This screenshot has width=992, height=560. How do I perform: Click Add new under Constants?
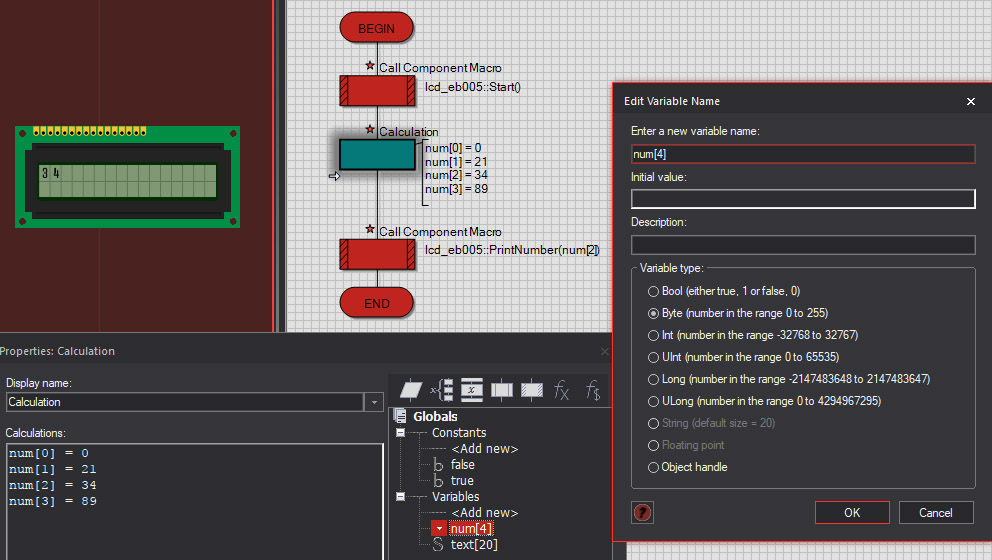click(485, 449)
